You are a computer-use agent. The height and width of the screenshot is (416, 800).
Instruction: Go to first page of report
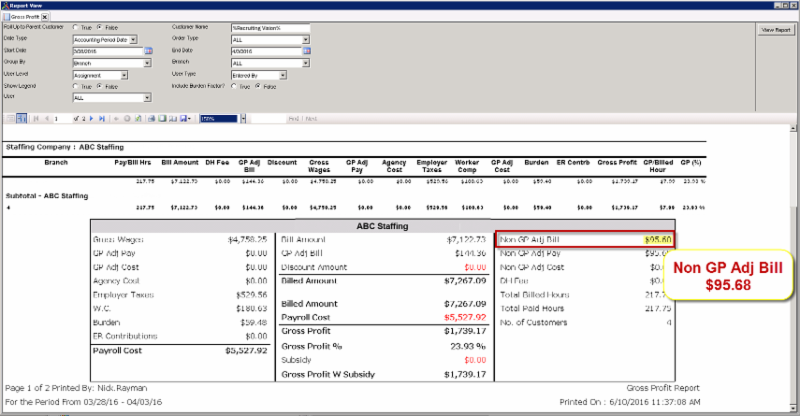click(36, 118)
